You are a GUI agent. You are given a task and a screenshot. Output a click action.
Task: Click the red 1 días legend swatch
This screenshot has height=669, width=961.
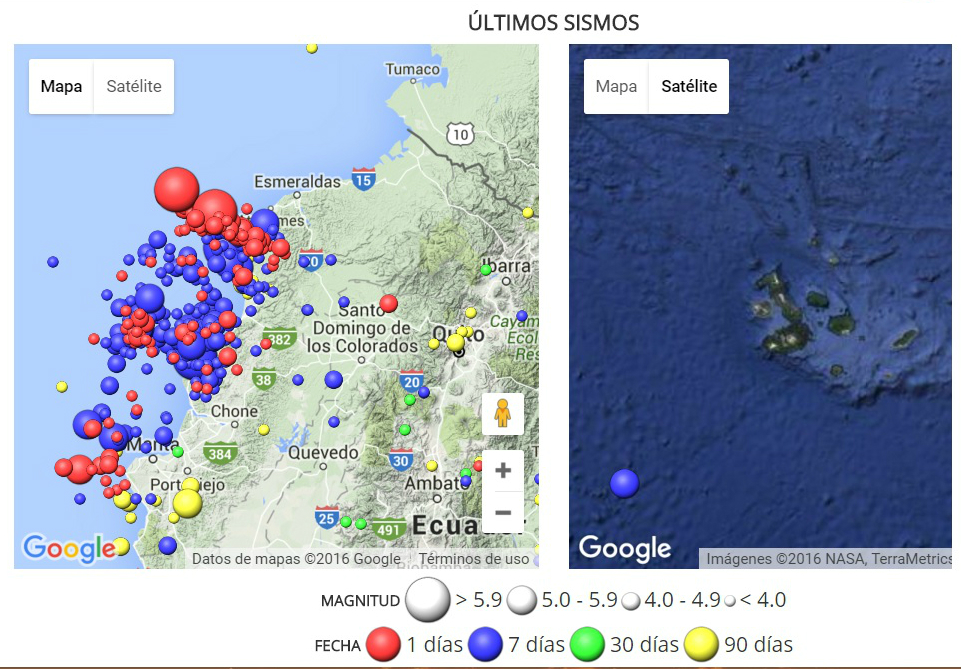pos(383,644)
